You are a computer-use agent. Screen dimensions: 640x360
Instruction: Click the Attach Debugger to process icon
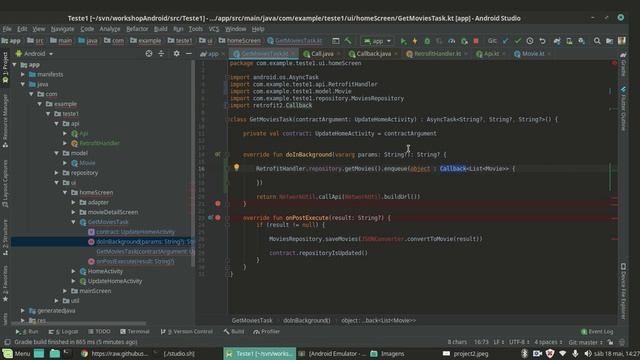[x=464, y=41]
